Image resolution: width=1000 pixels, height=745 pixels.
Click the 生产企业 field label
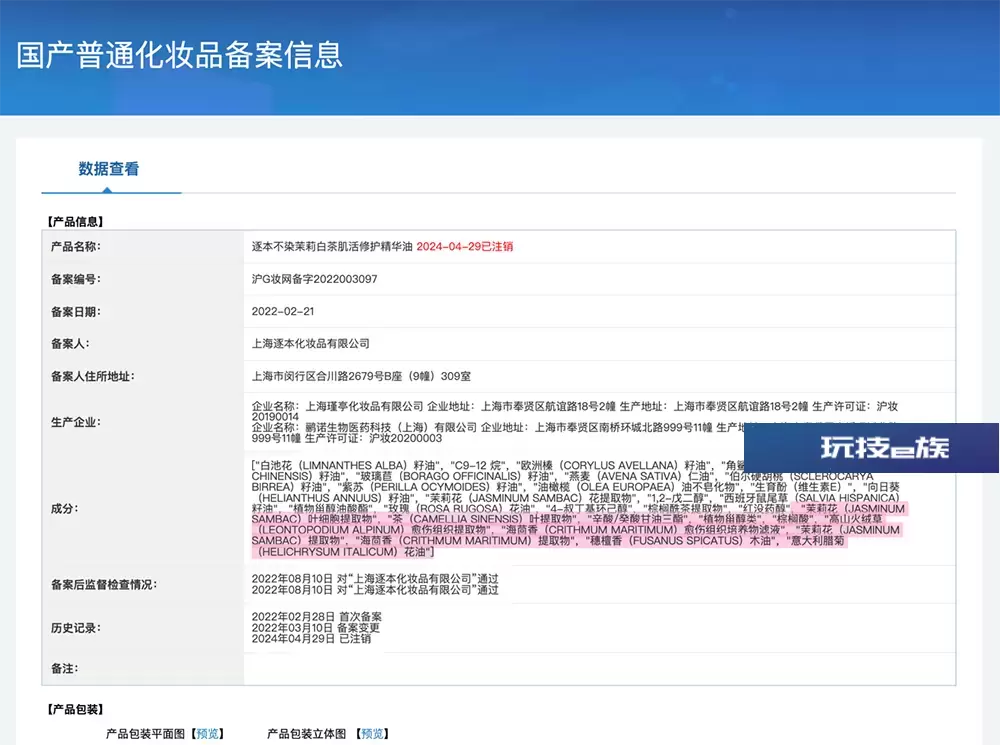pyautogui.click(x=75, y=422)
